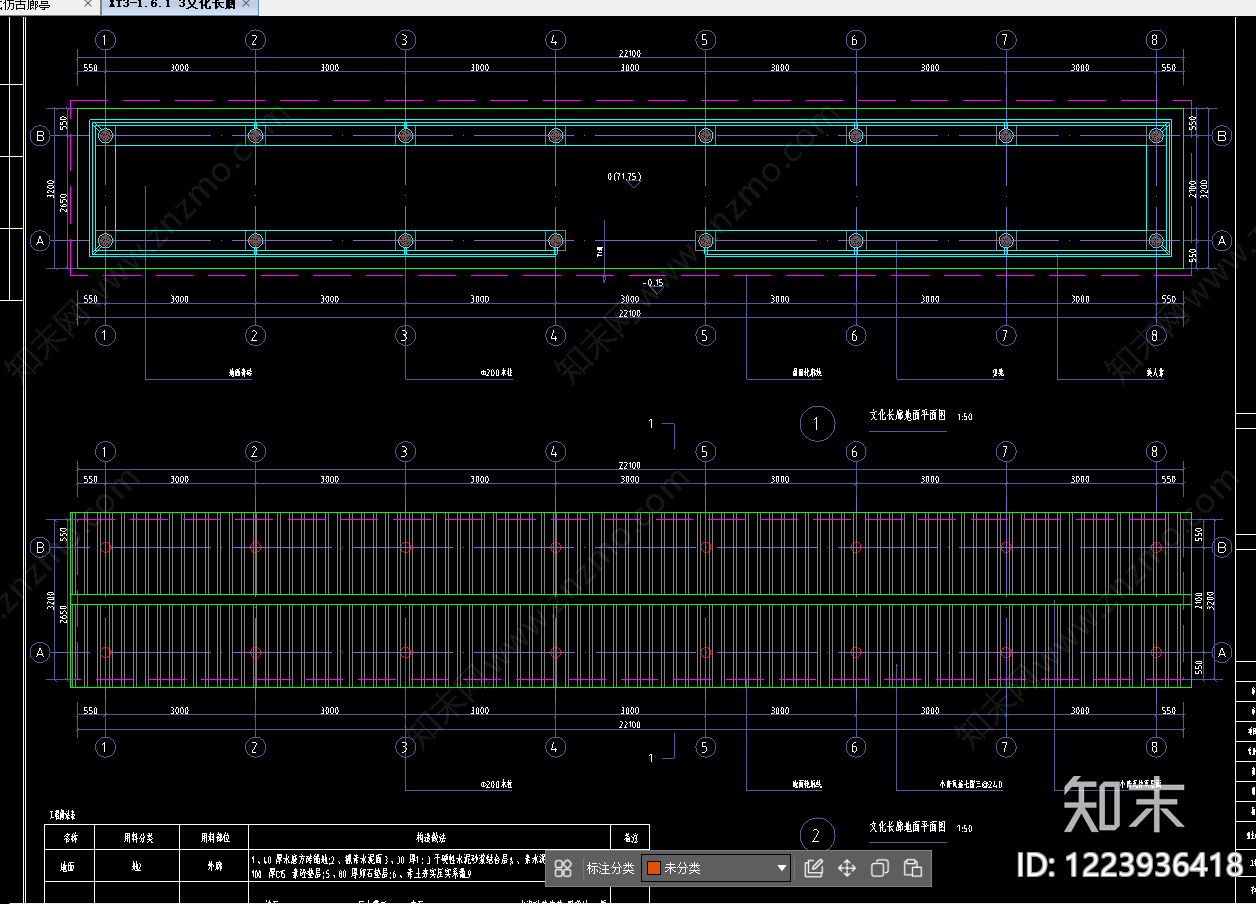The height and width of the screenshot is (904, 1256).
Task: Click the four-squares category icon in annotation toolbar
Action: click(563, 868)
